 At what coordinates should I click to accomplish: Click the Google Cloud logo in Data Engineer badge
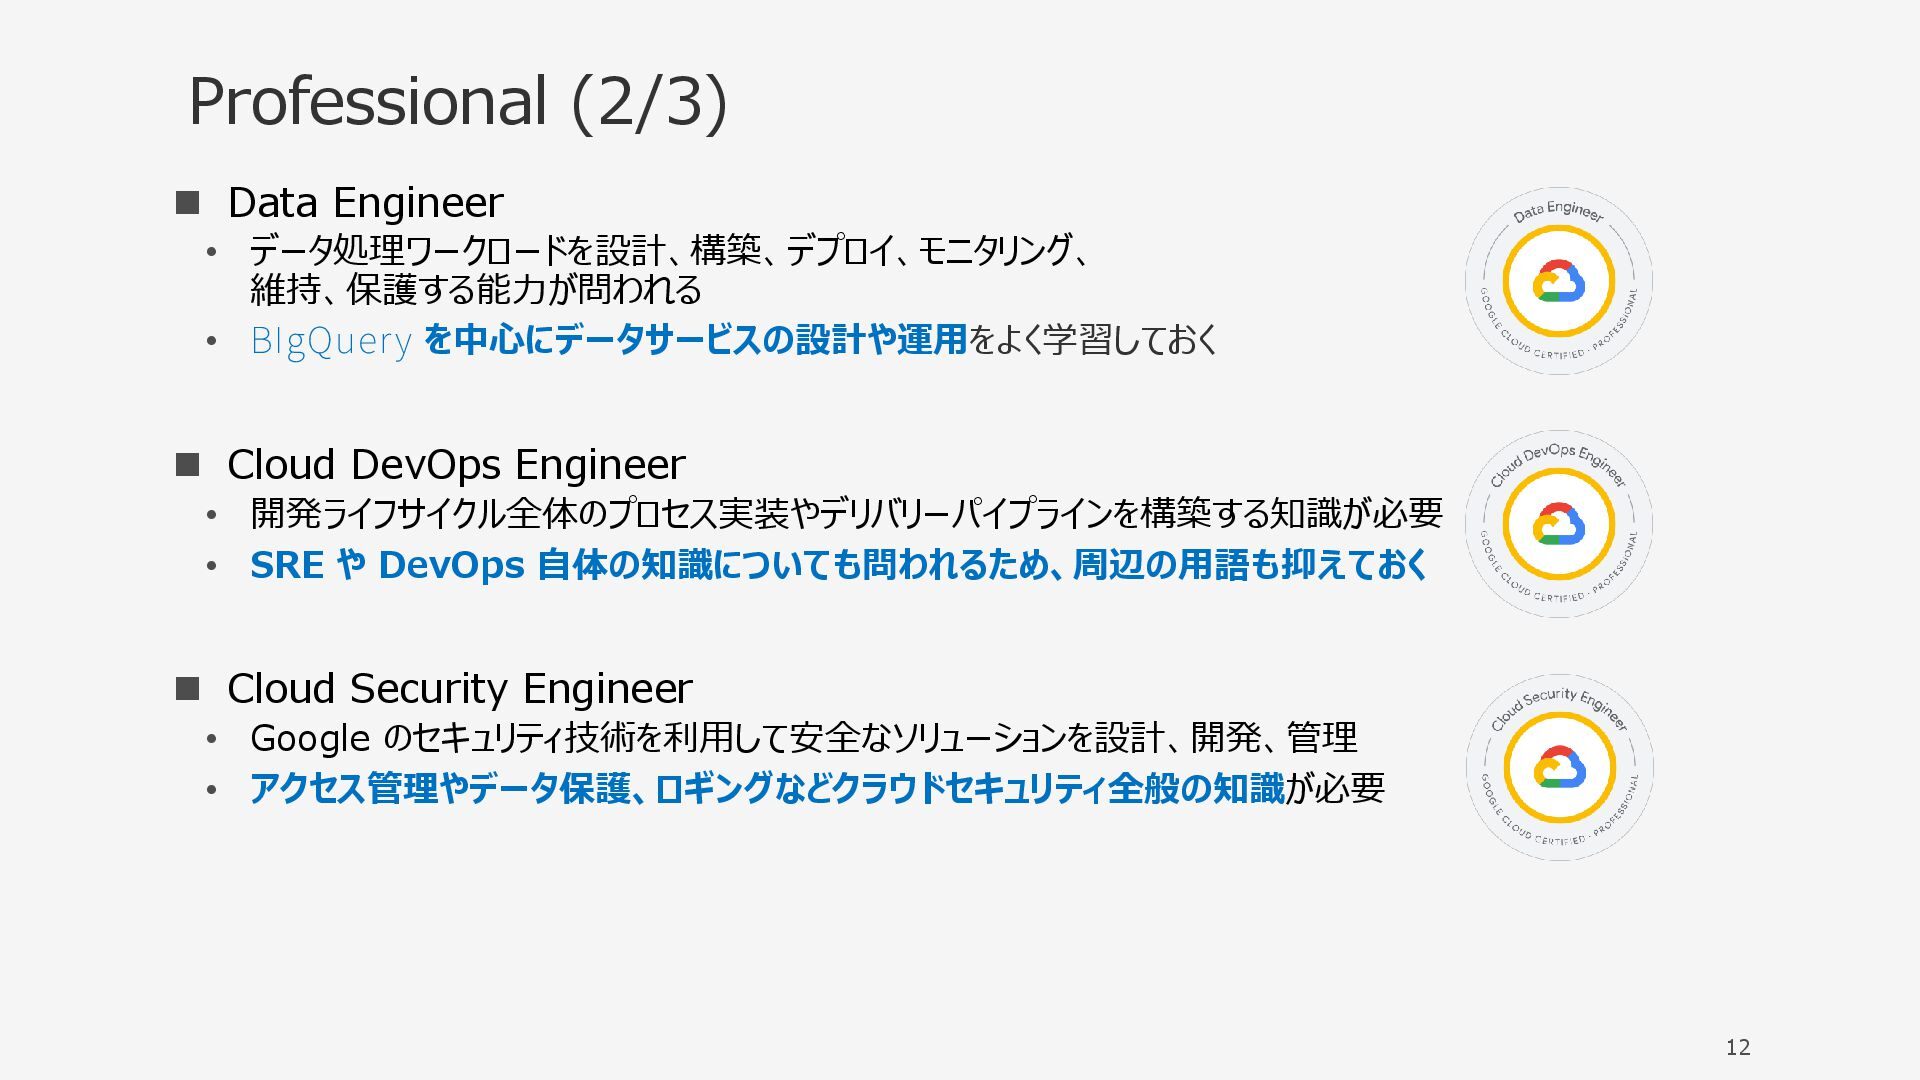(x=1558, y=283)
